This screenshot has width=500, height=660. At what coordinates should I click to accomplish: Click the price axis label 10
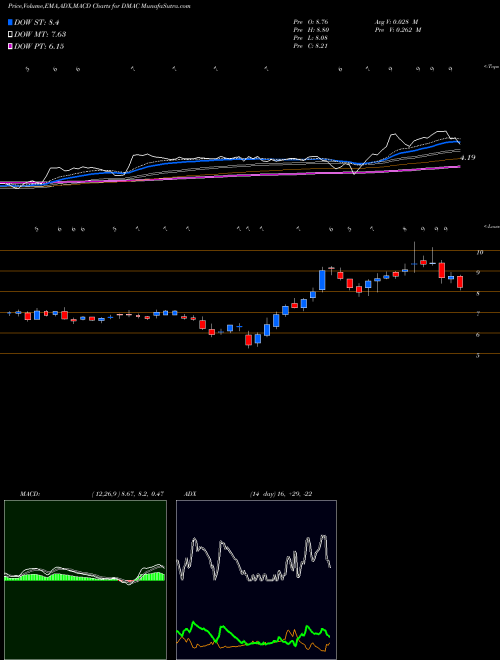[x=479, y=253]
